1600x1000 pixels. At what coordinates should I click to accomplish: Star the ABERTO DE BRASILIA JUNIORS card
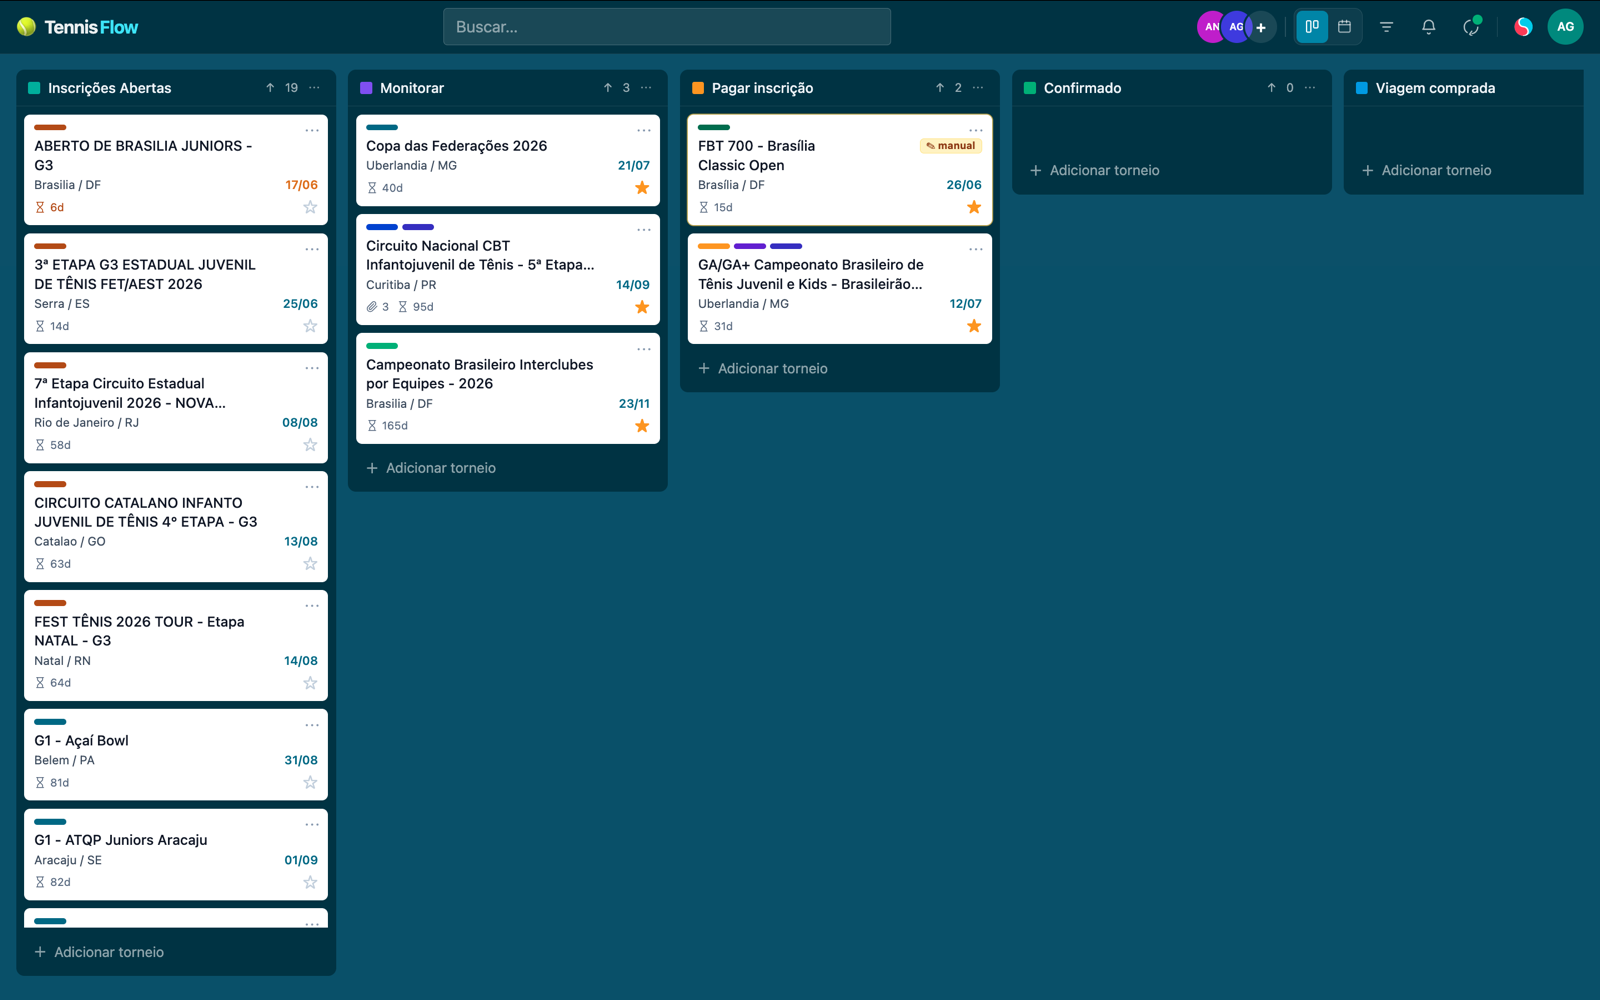pyautogui.click(x=310, y=207)
